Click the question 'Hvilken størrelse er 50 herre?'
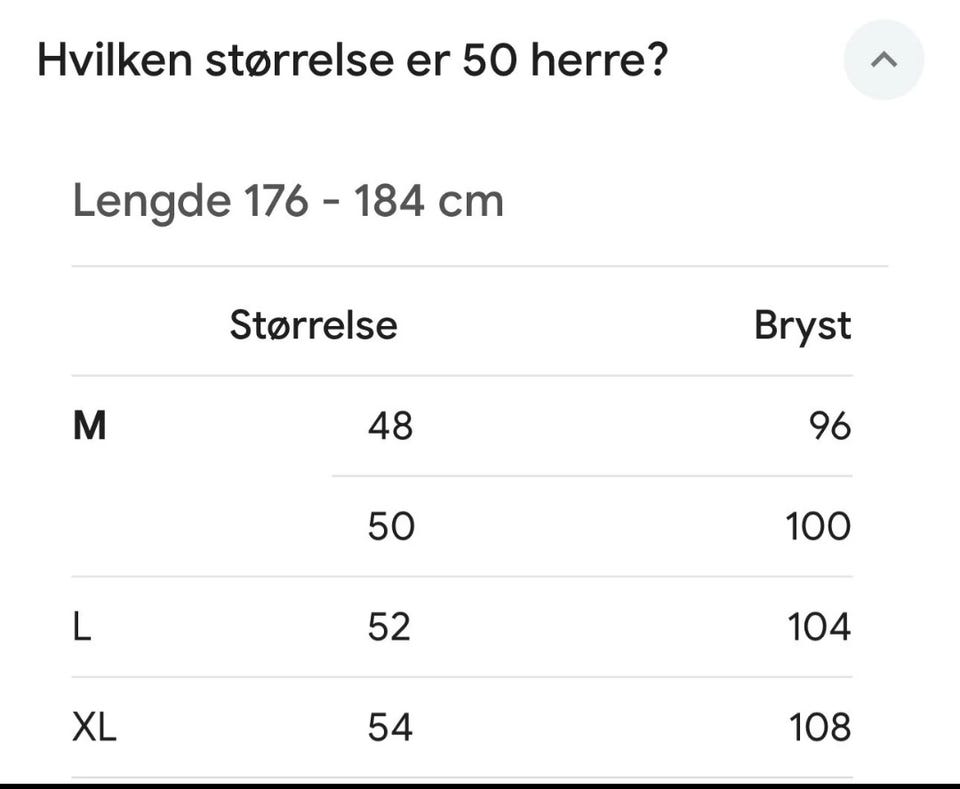Image resolution: width=960 pixels, height=789 pixels. tap(352, 60)
